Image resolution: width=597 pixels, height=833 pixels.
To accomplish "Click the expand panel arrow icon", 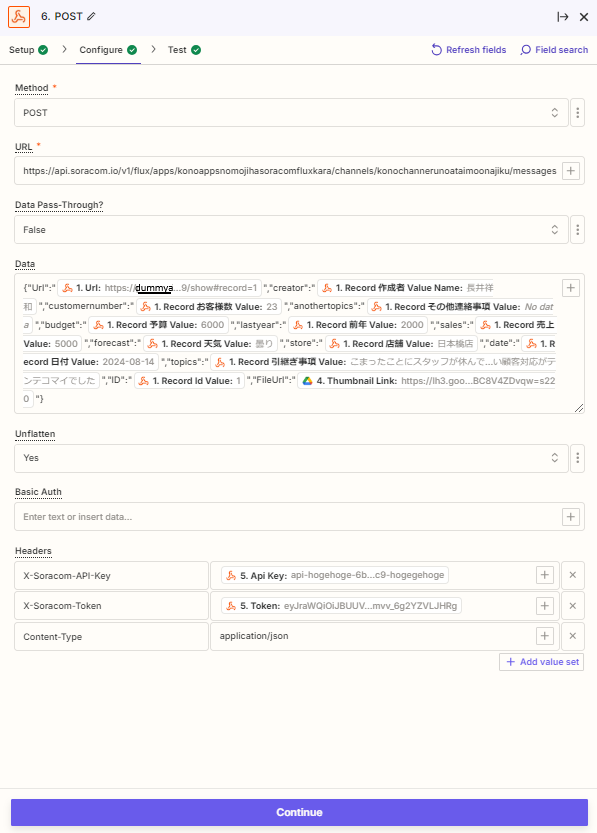I will point(562,17).
